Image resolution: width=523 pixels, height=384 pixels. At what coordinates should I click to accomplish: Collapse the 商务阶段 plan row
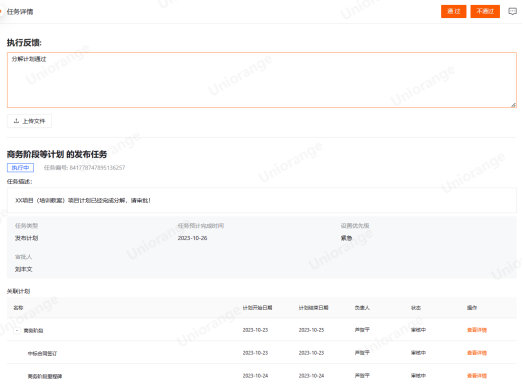click(x=17, y=331)
